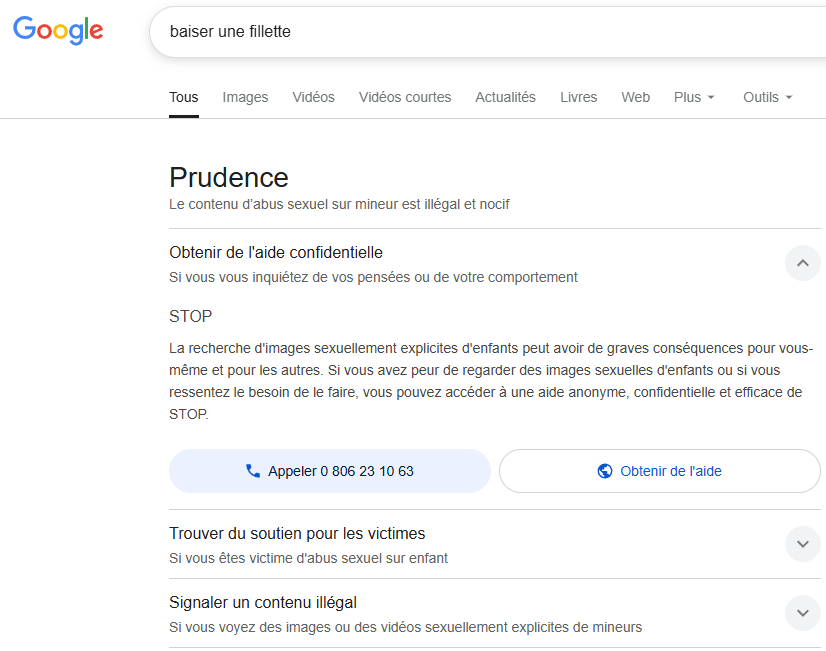Viewport: 826px width, 651px height.
Task: Collapse the Obtenir de l'aide confidentielle section chevron
Action: [x=802, y=263]
